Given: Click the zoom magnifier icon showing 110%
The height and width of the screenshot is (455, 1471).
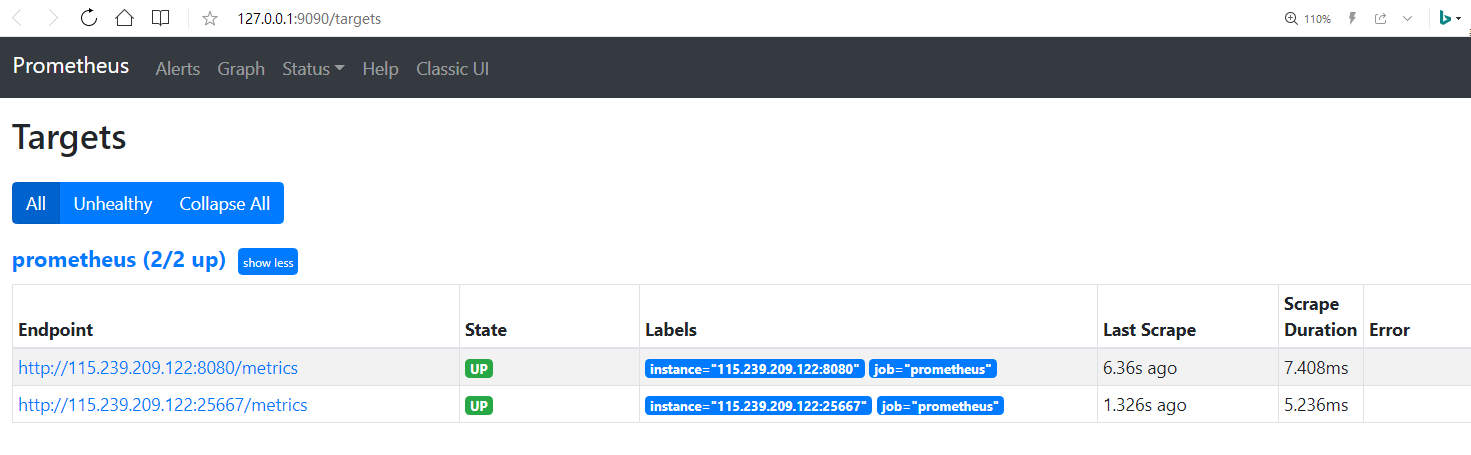Looking at the screenshot, I should [x=1290, y=19].
